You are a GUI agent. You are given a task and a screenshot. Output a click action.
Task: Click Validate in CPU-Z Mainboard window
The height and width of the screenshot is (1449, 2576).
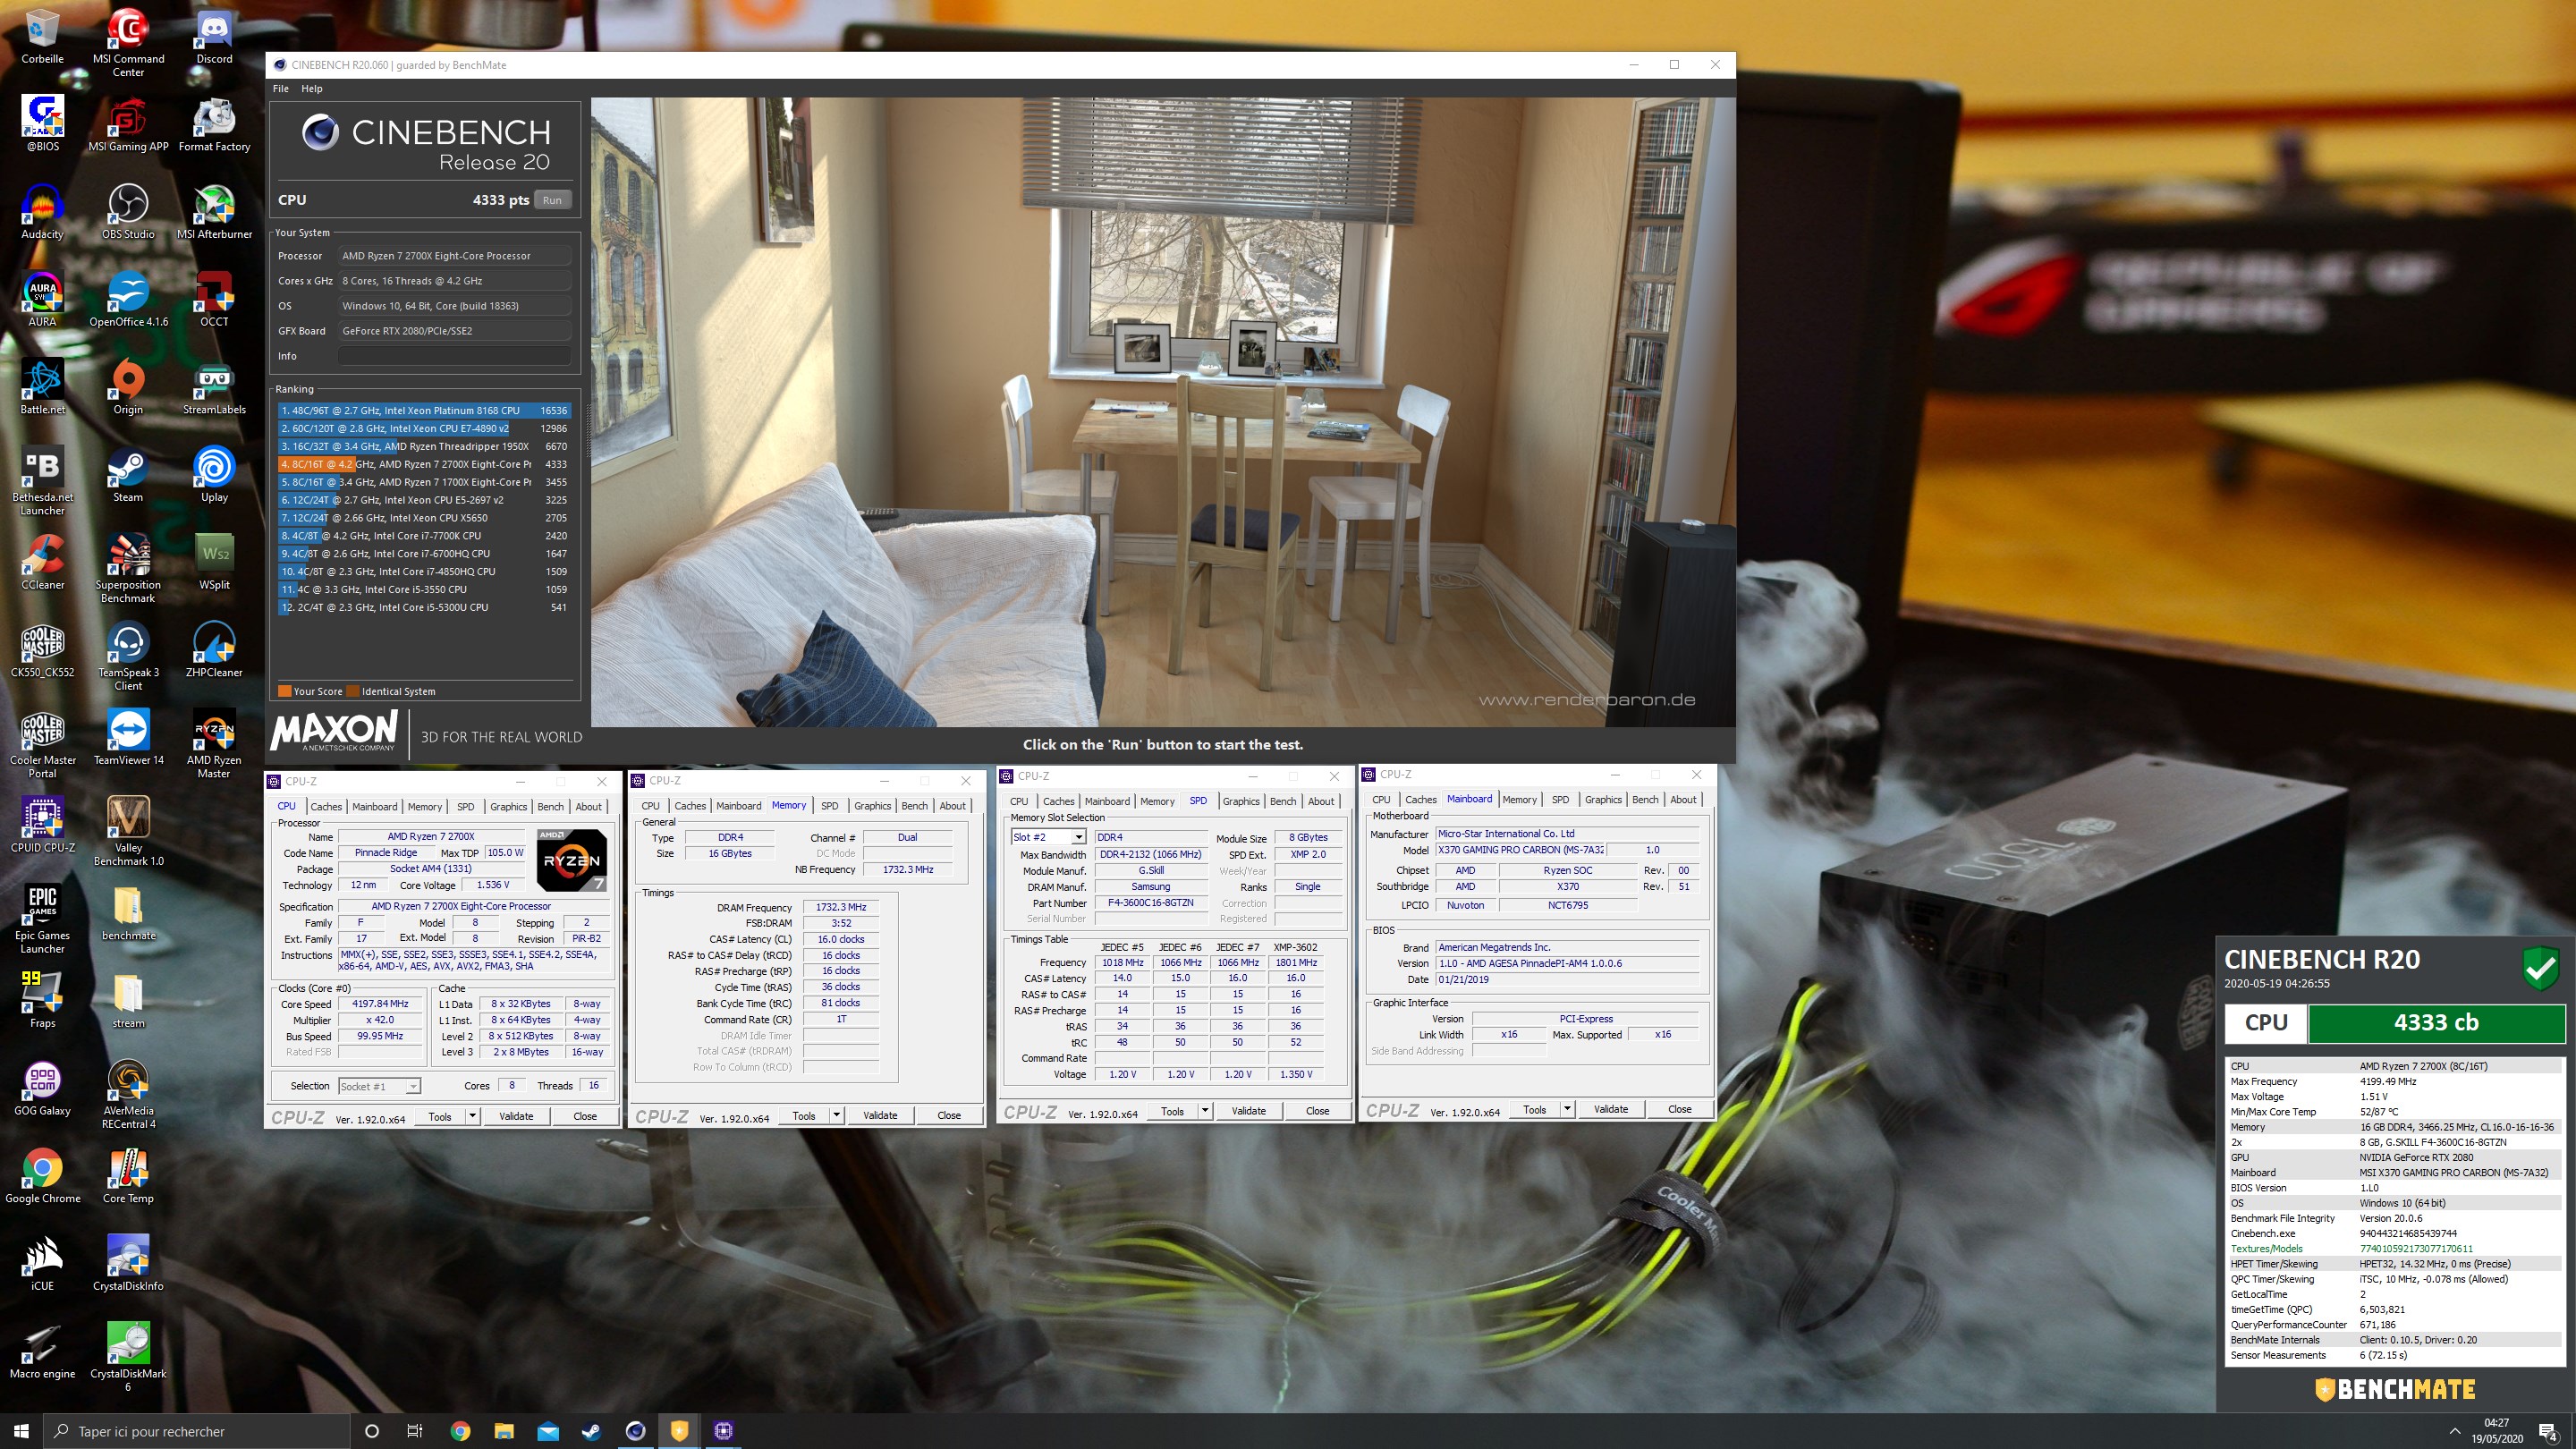point(1610,1109)
